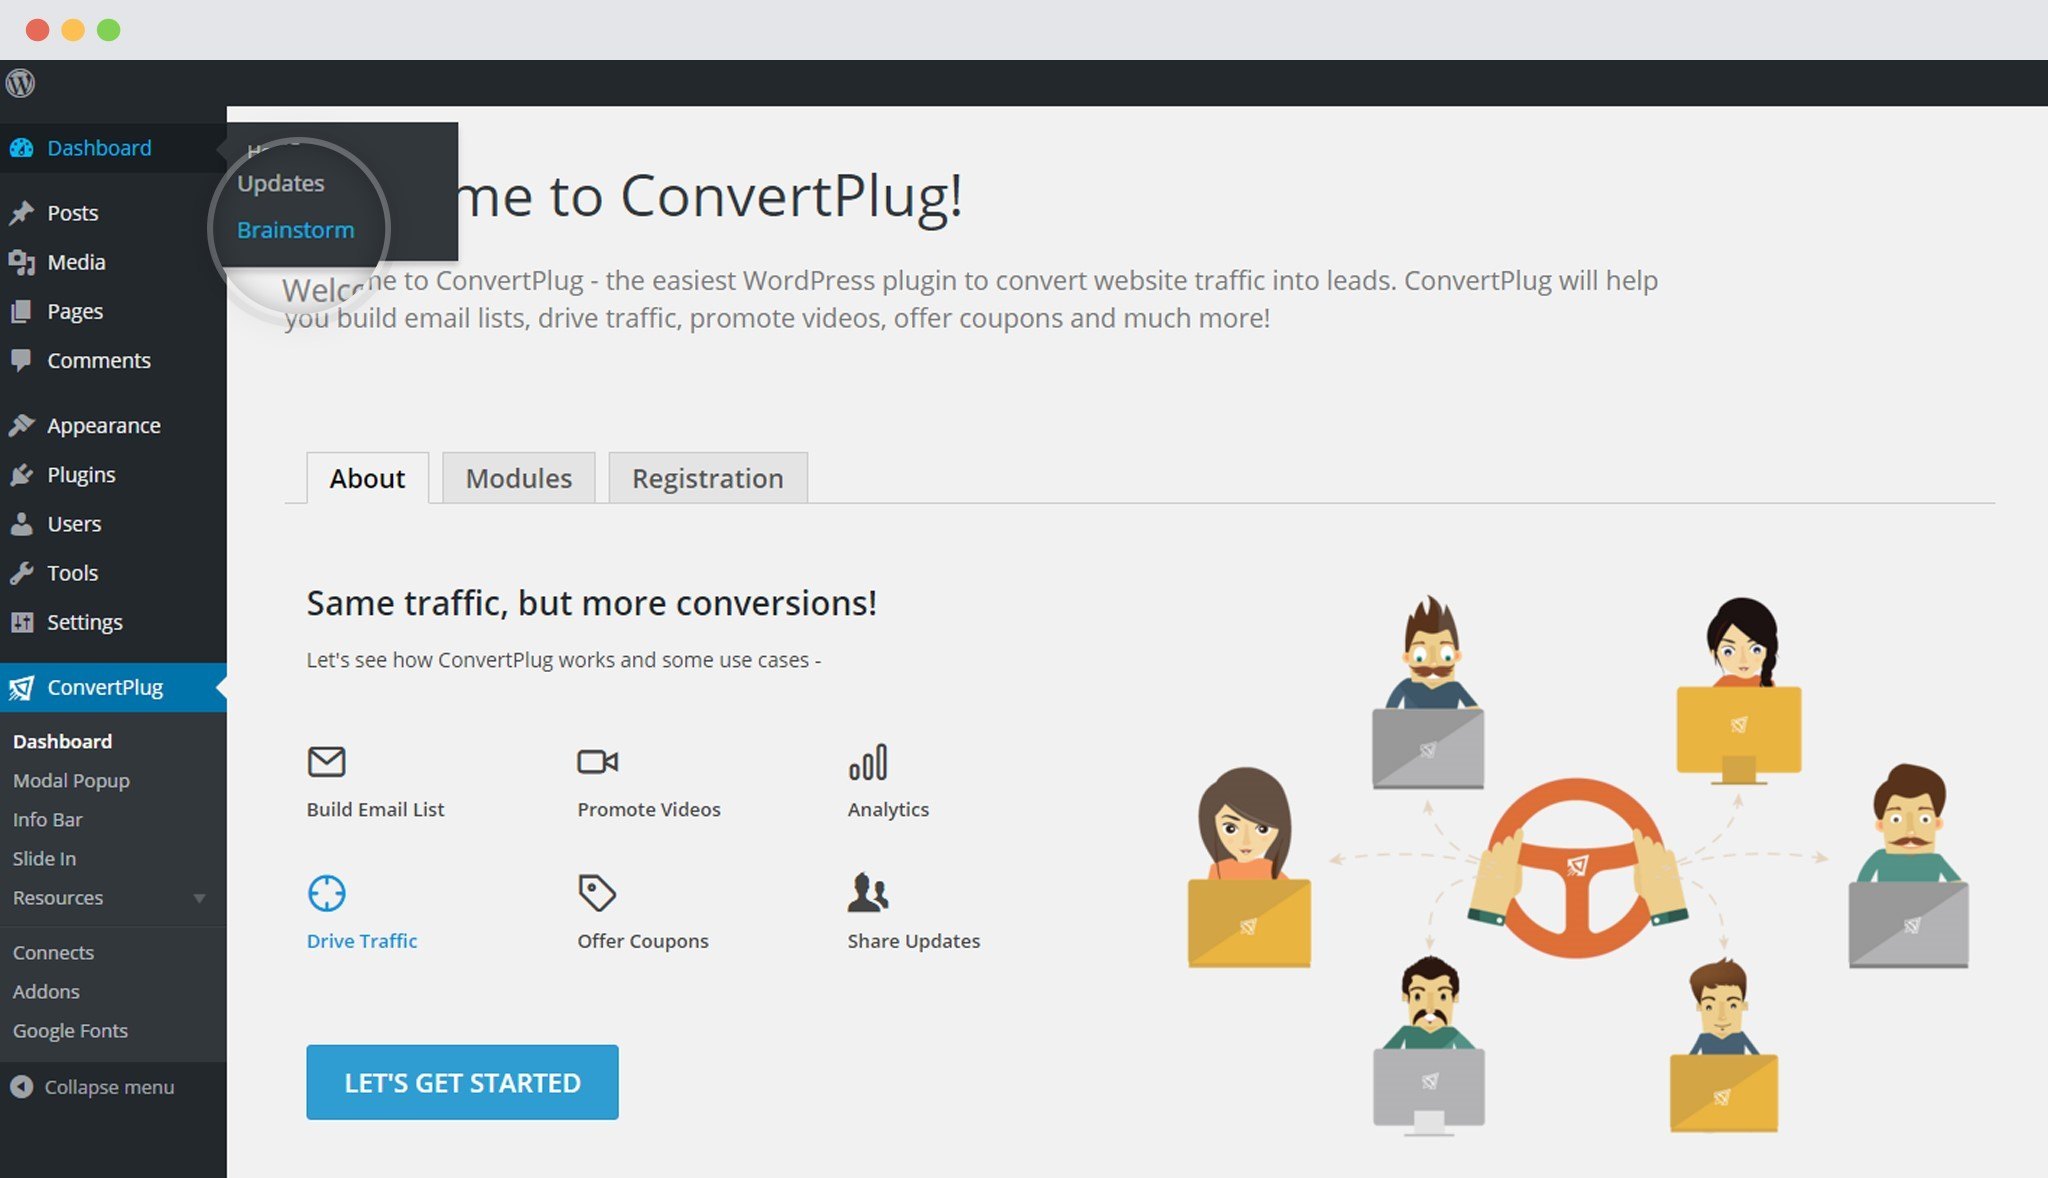This screenshot has height=1178, width=2048.
Task: Select Updates in the Dashboard flyout
Action: [x=281, y=183]
